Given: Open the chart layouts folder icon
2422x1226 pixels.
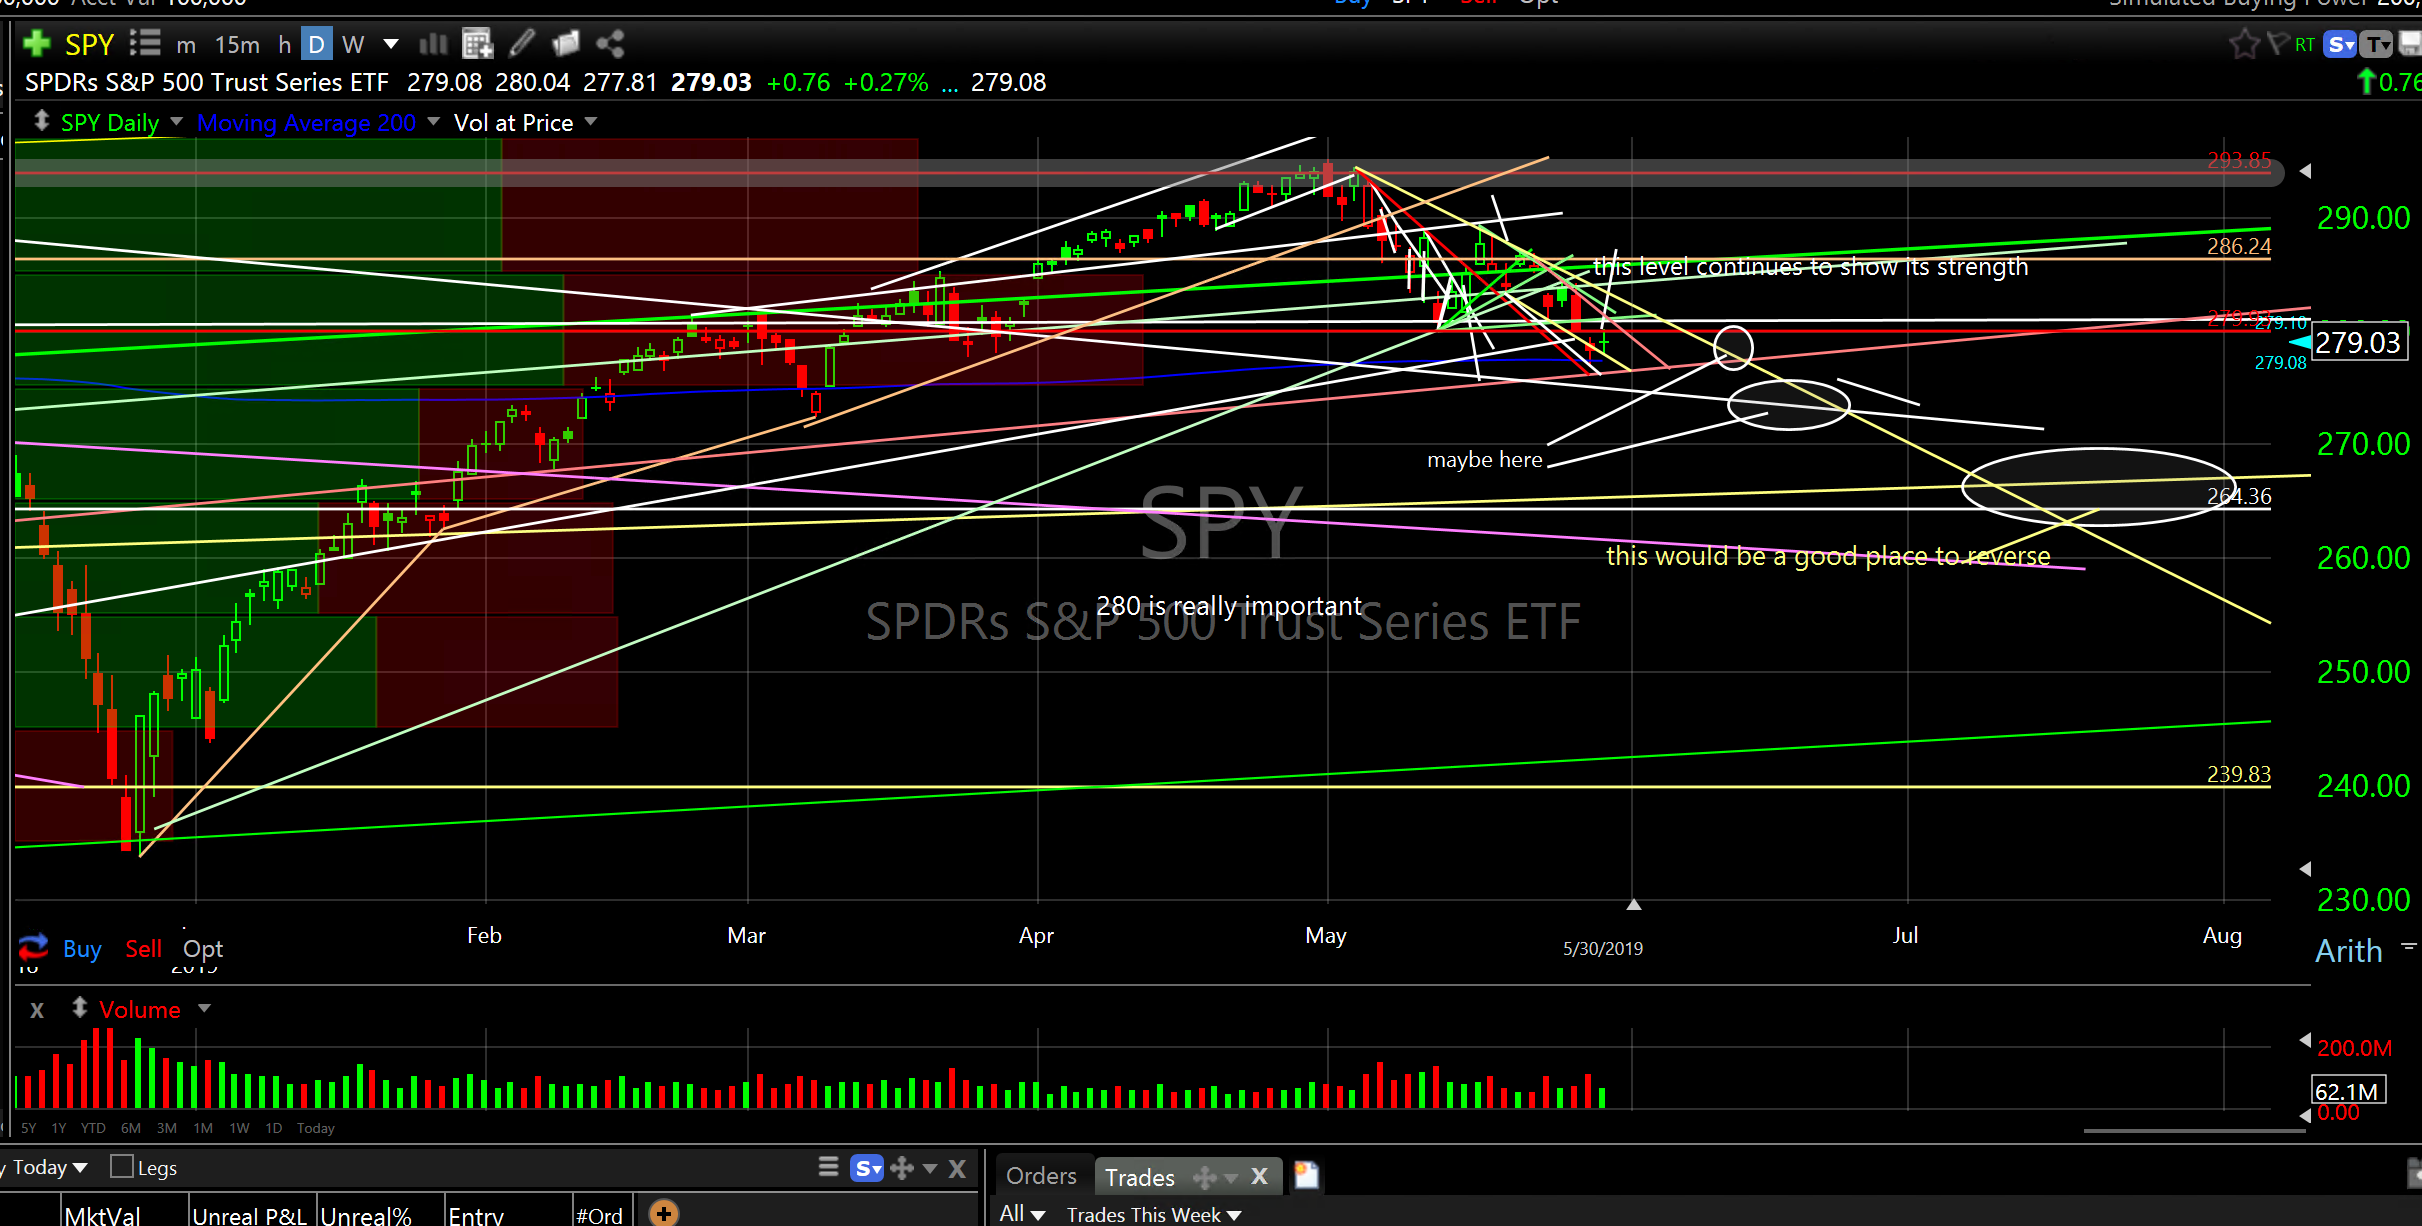Looking at the screenshot, I should (x=566, y=44).
